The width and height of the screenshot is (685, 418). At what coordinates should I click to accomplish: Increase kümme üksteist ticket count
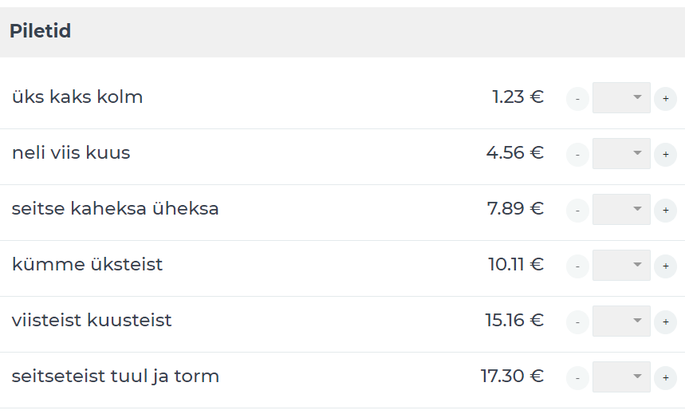click(665, 266)
